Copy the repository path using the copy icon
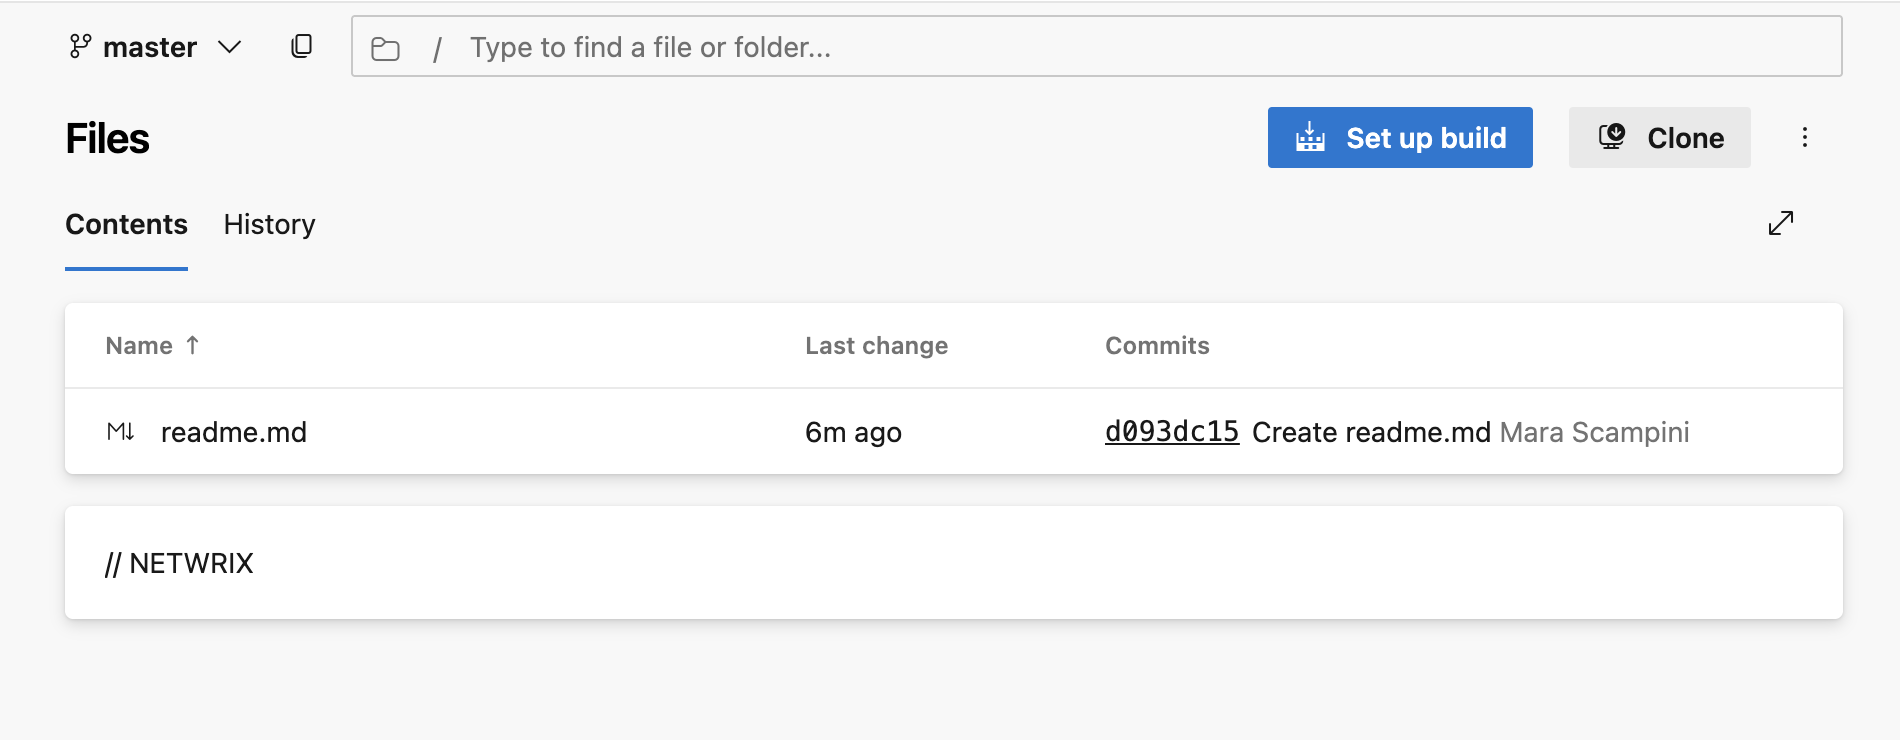This screenshot has height=740, width=1900. [300, 45]
